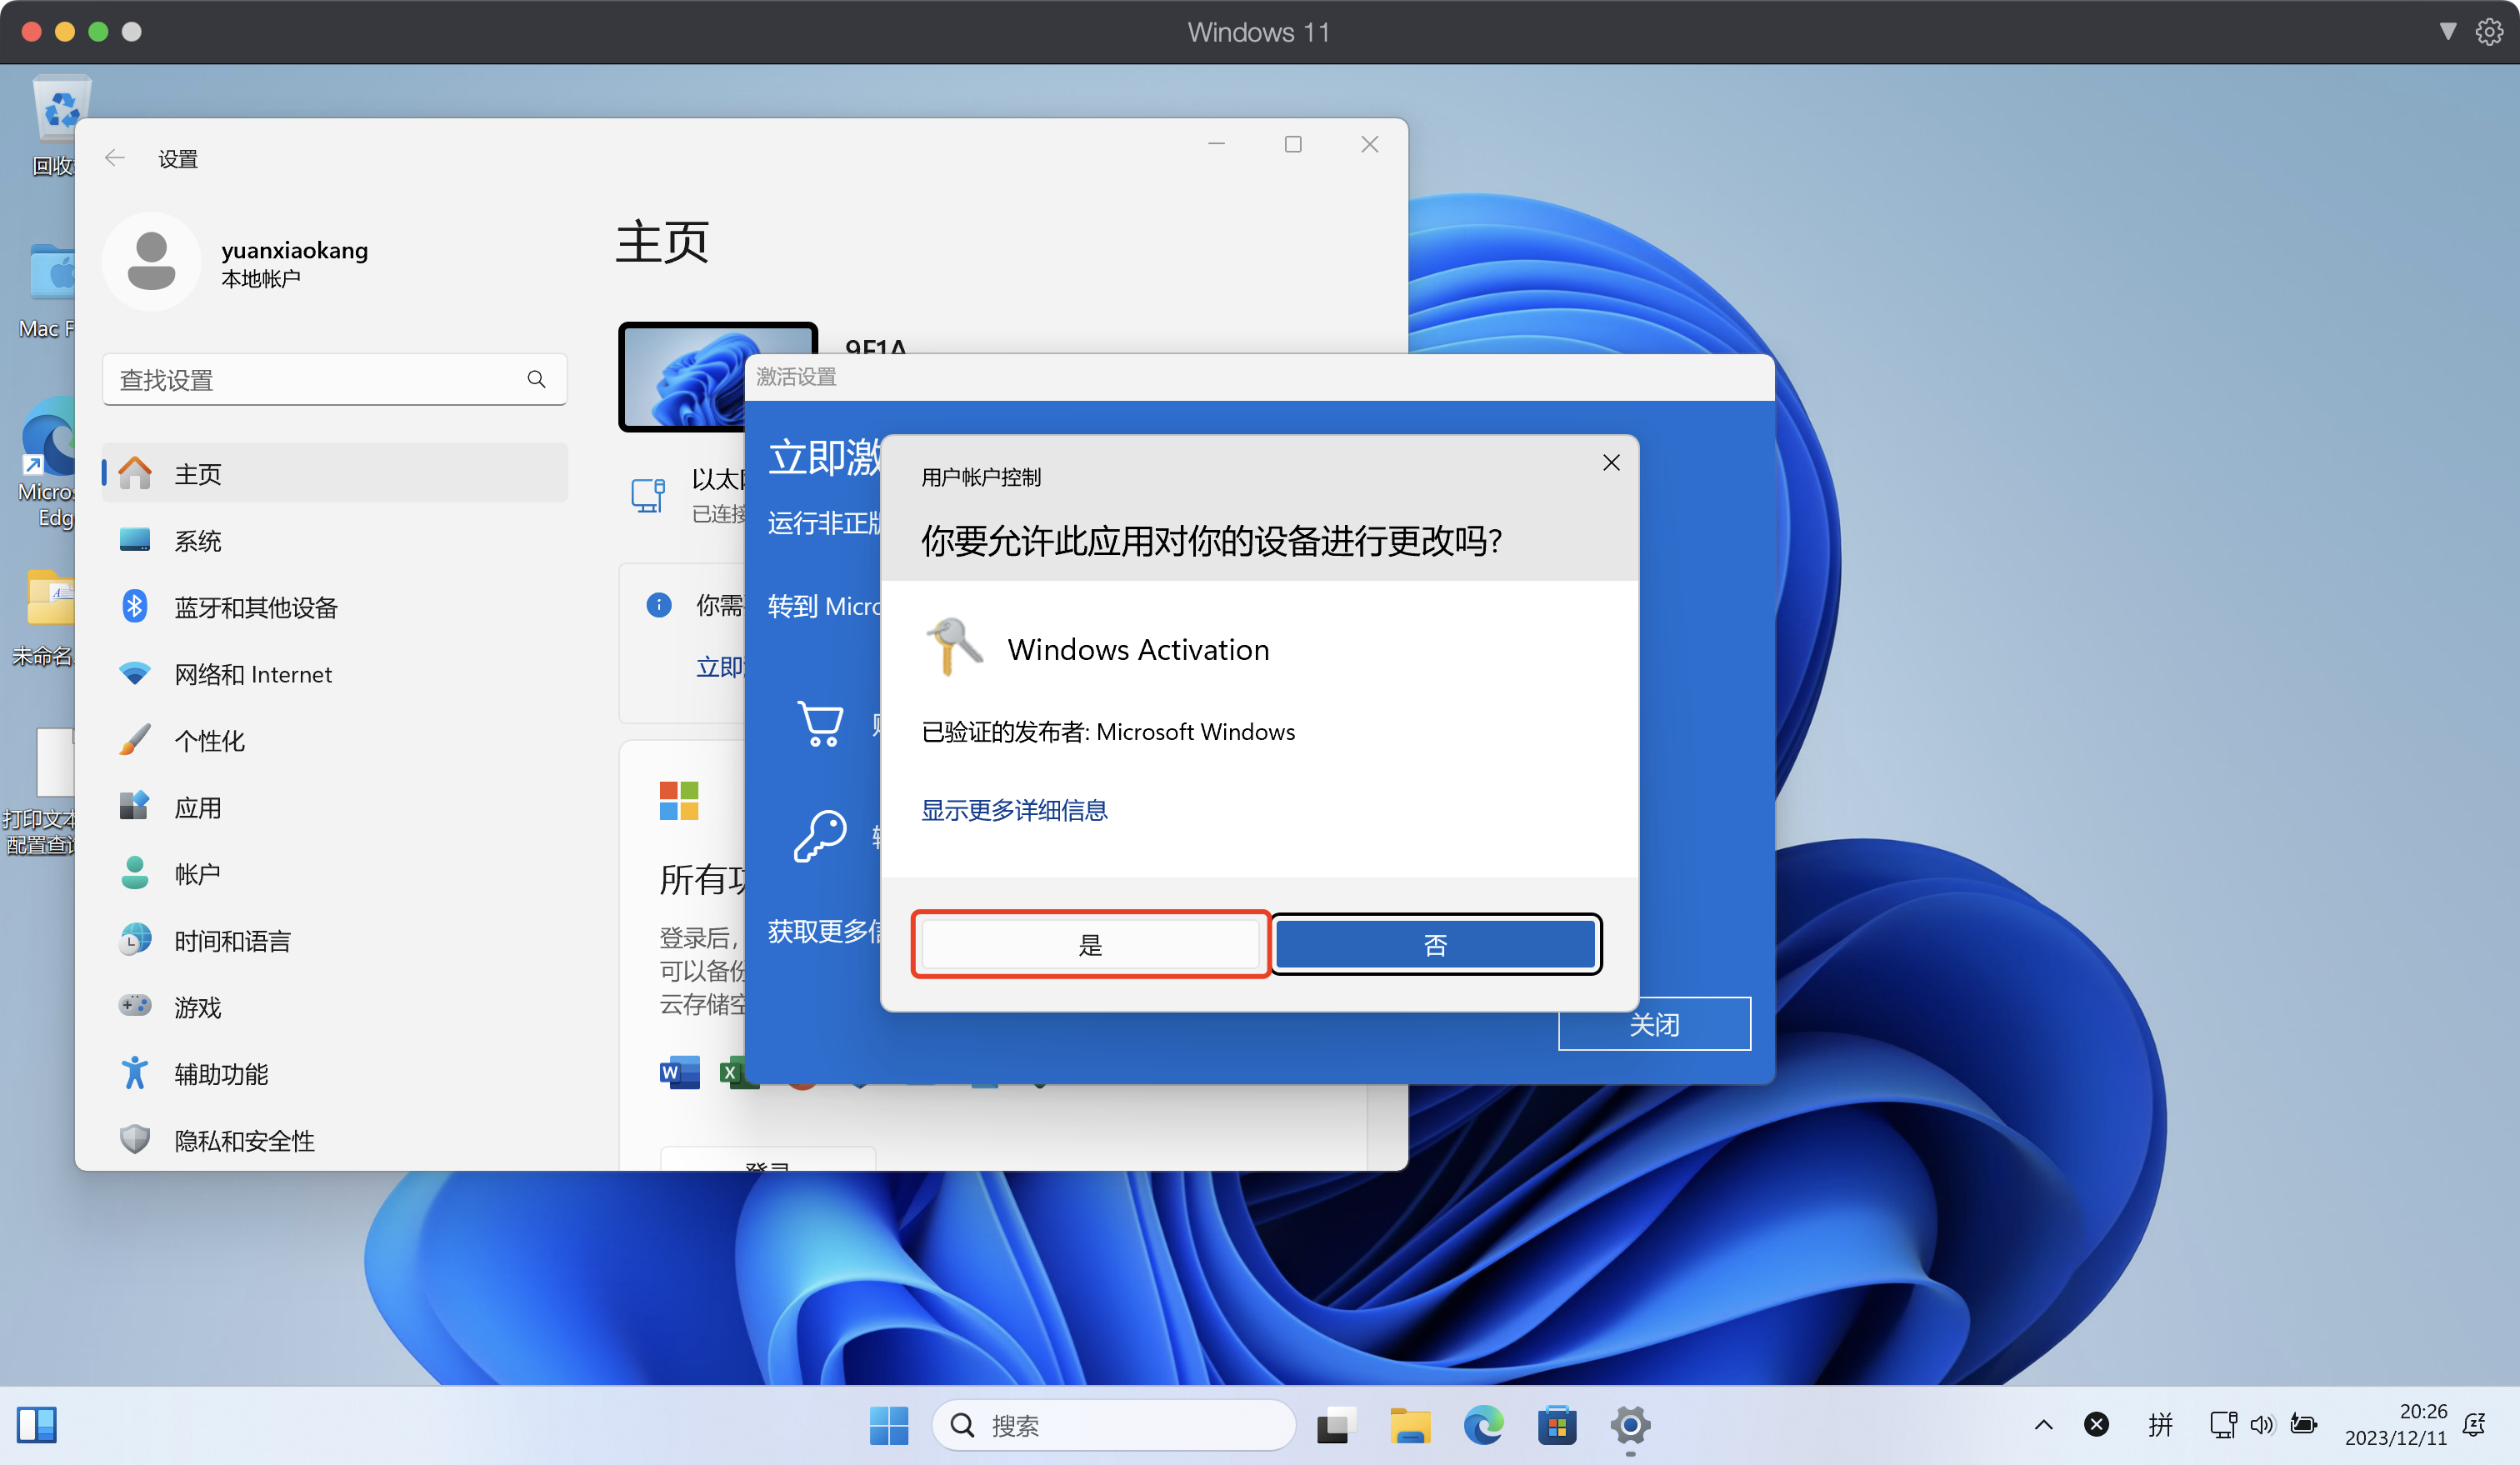Open 个性化 settings
Viewport: 2520px width, 1465px height.
coord(335,740)
